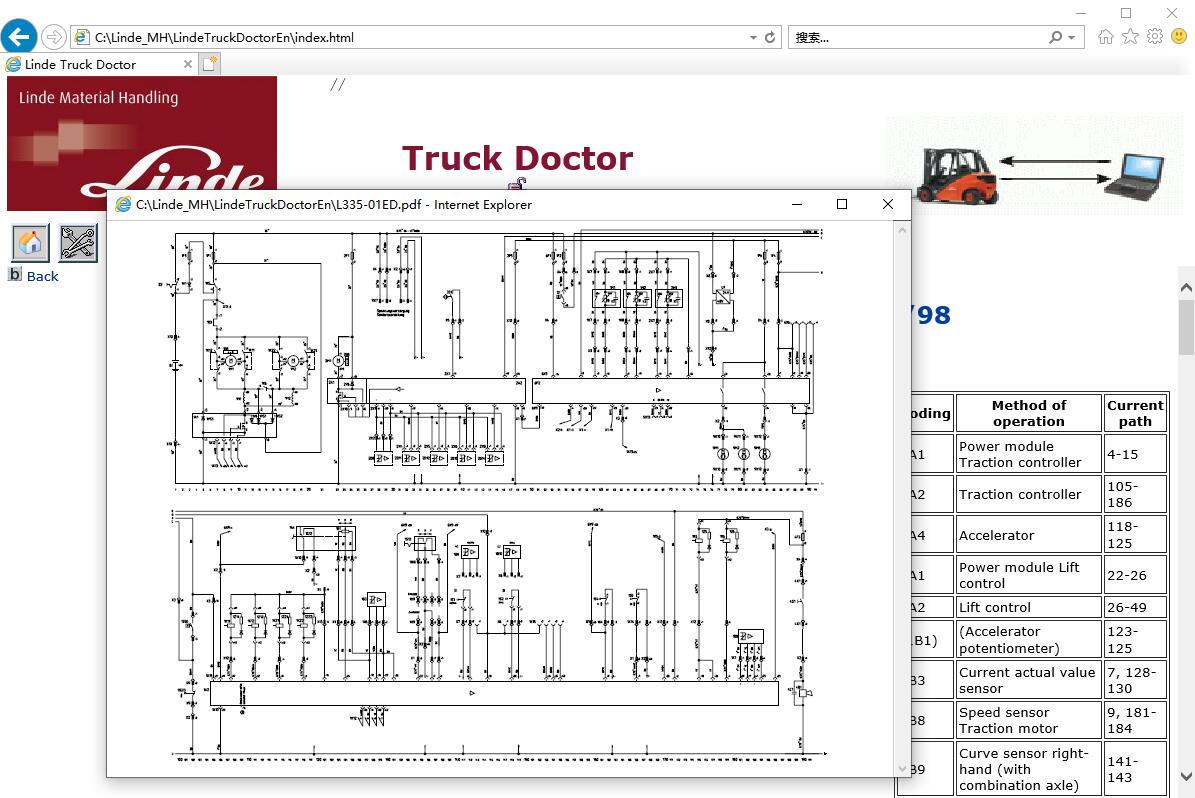This screenshot has width=1195, height=798.
Task: Open Favorites with the star icon
Action: tap(1130, 37)
